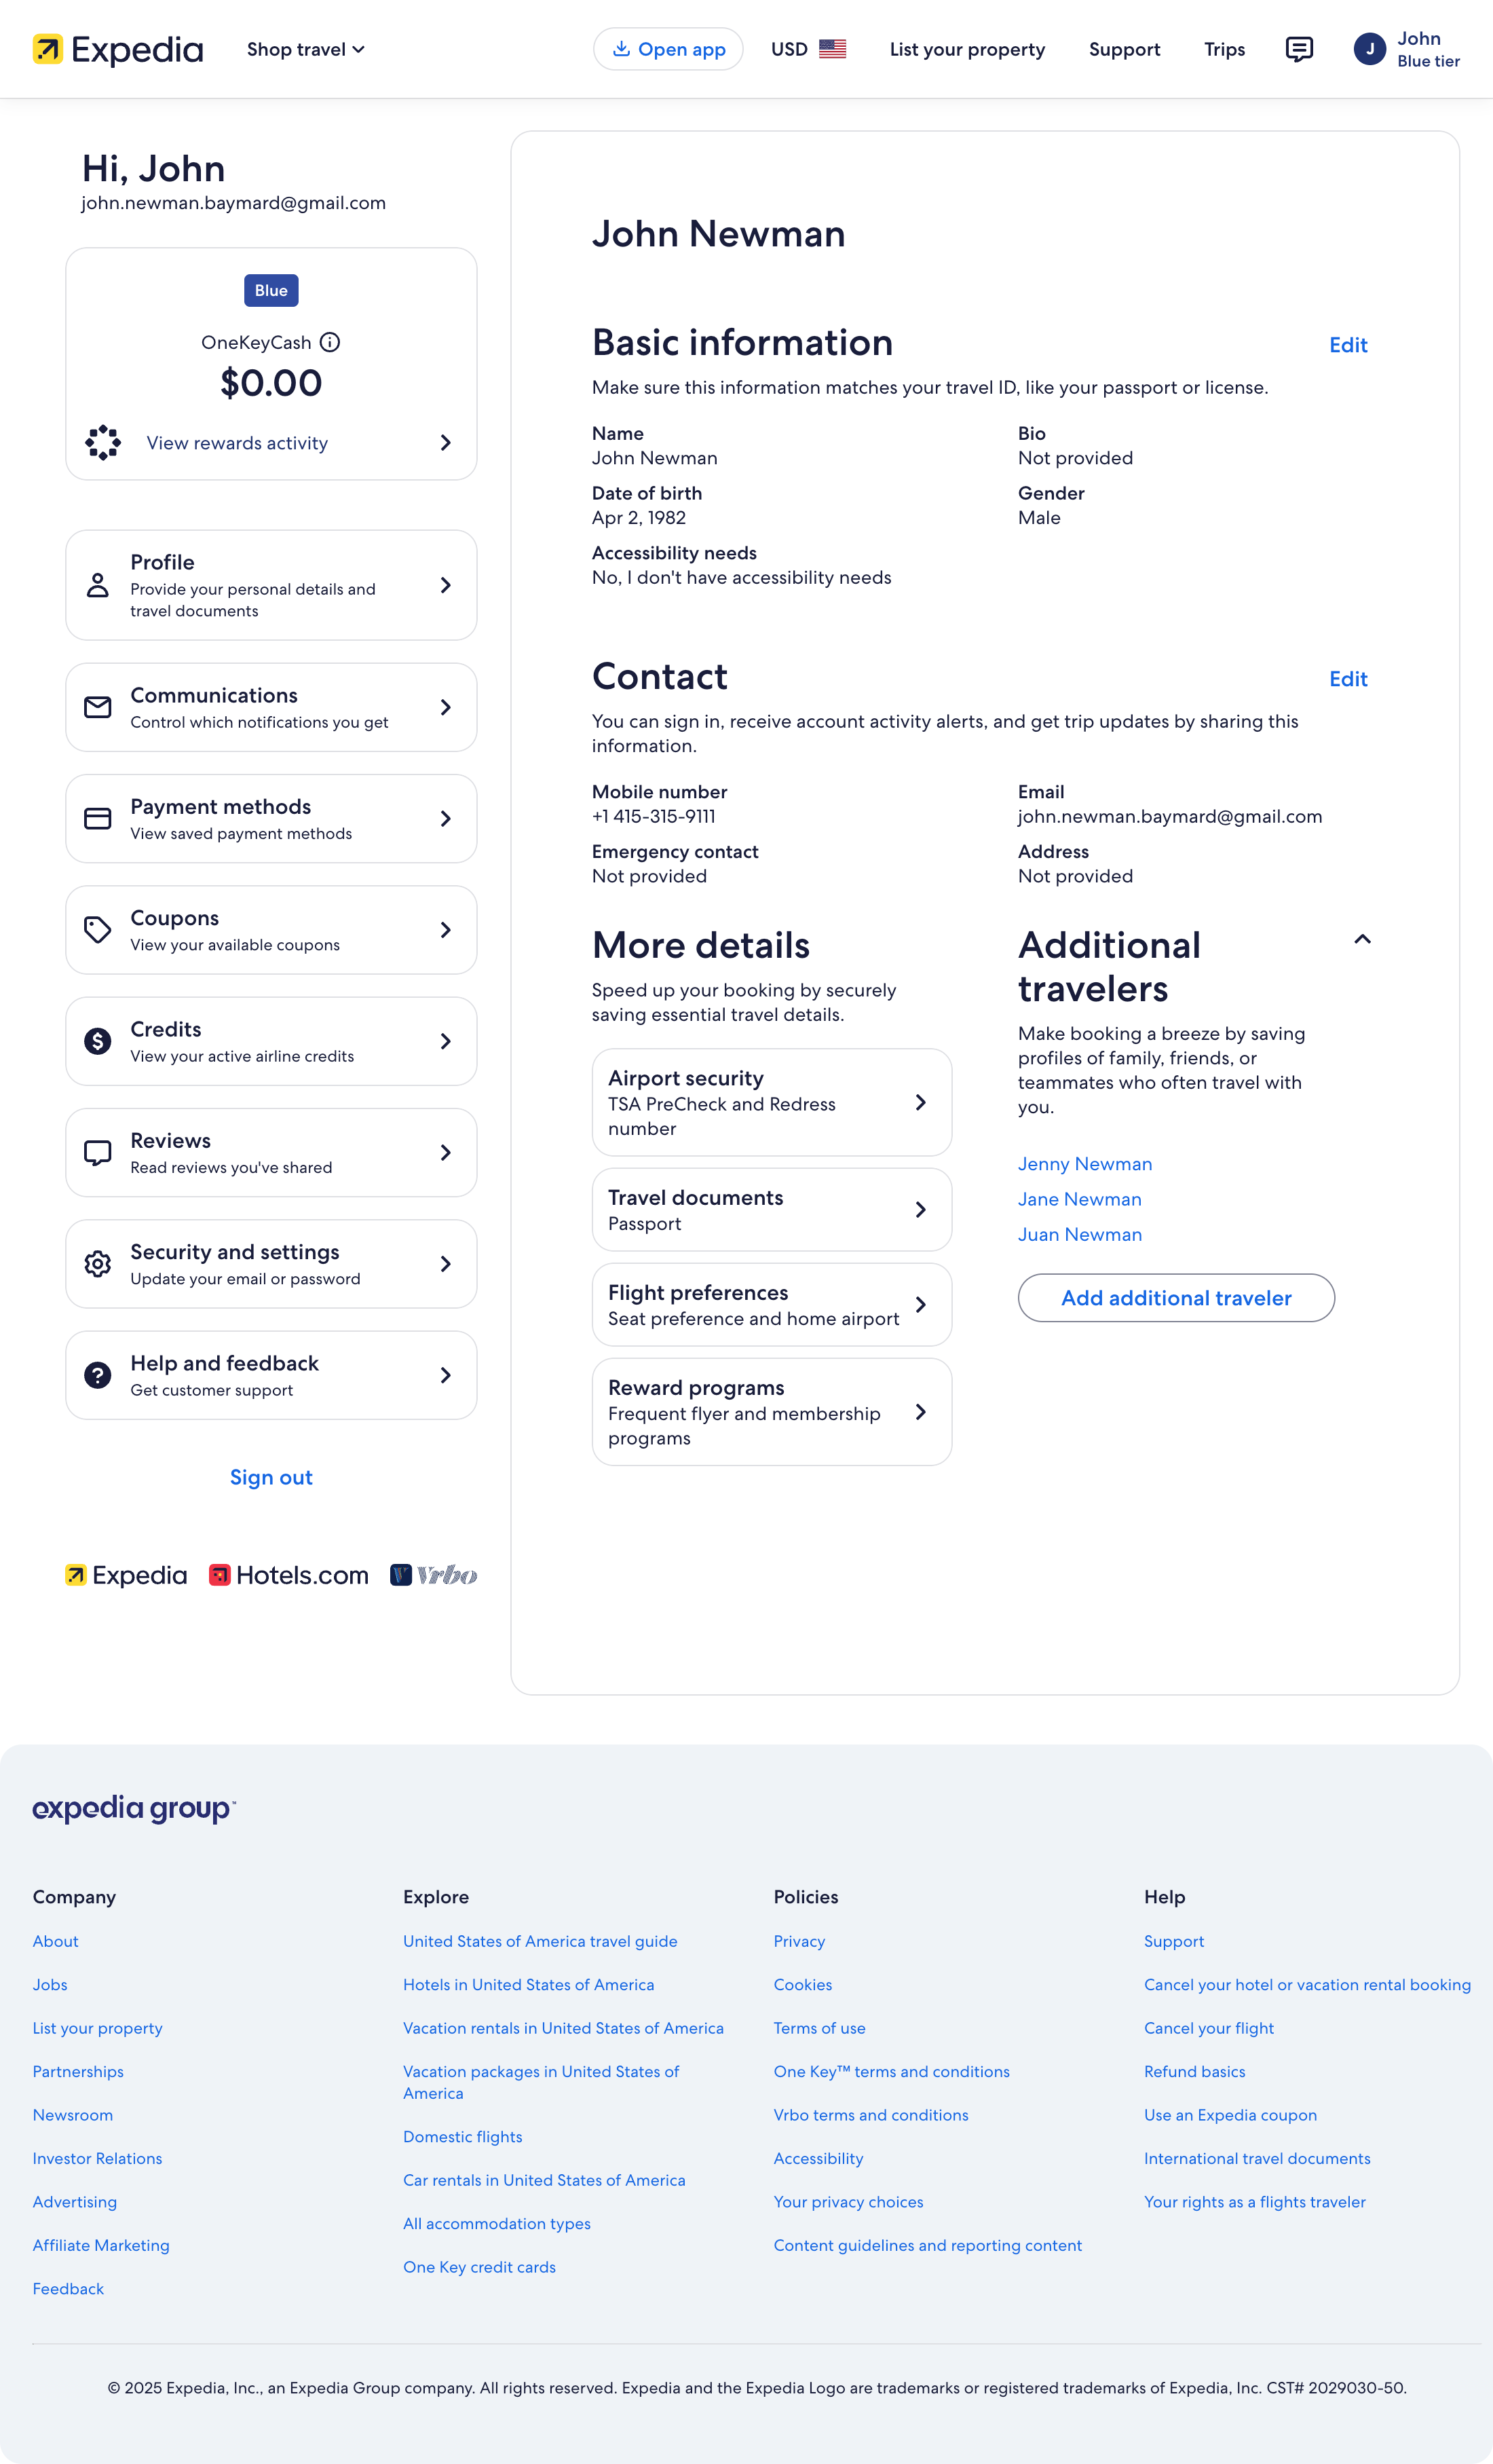Screen dimensions: 1493x2464
Task: Open View rewards activity
Action: pos(236,443)
